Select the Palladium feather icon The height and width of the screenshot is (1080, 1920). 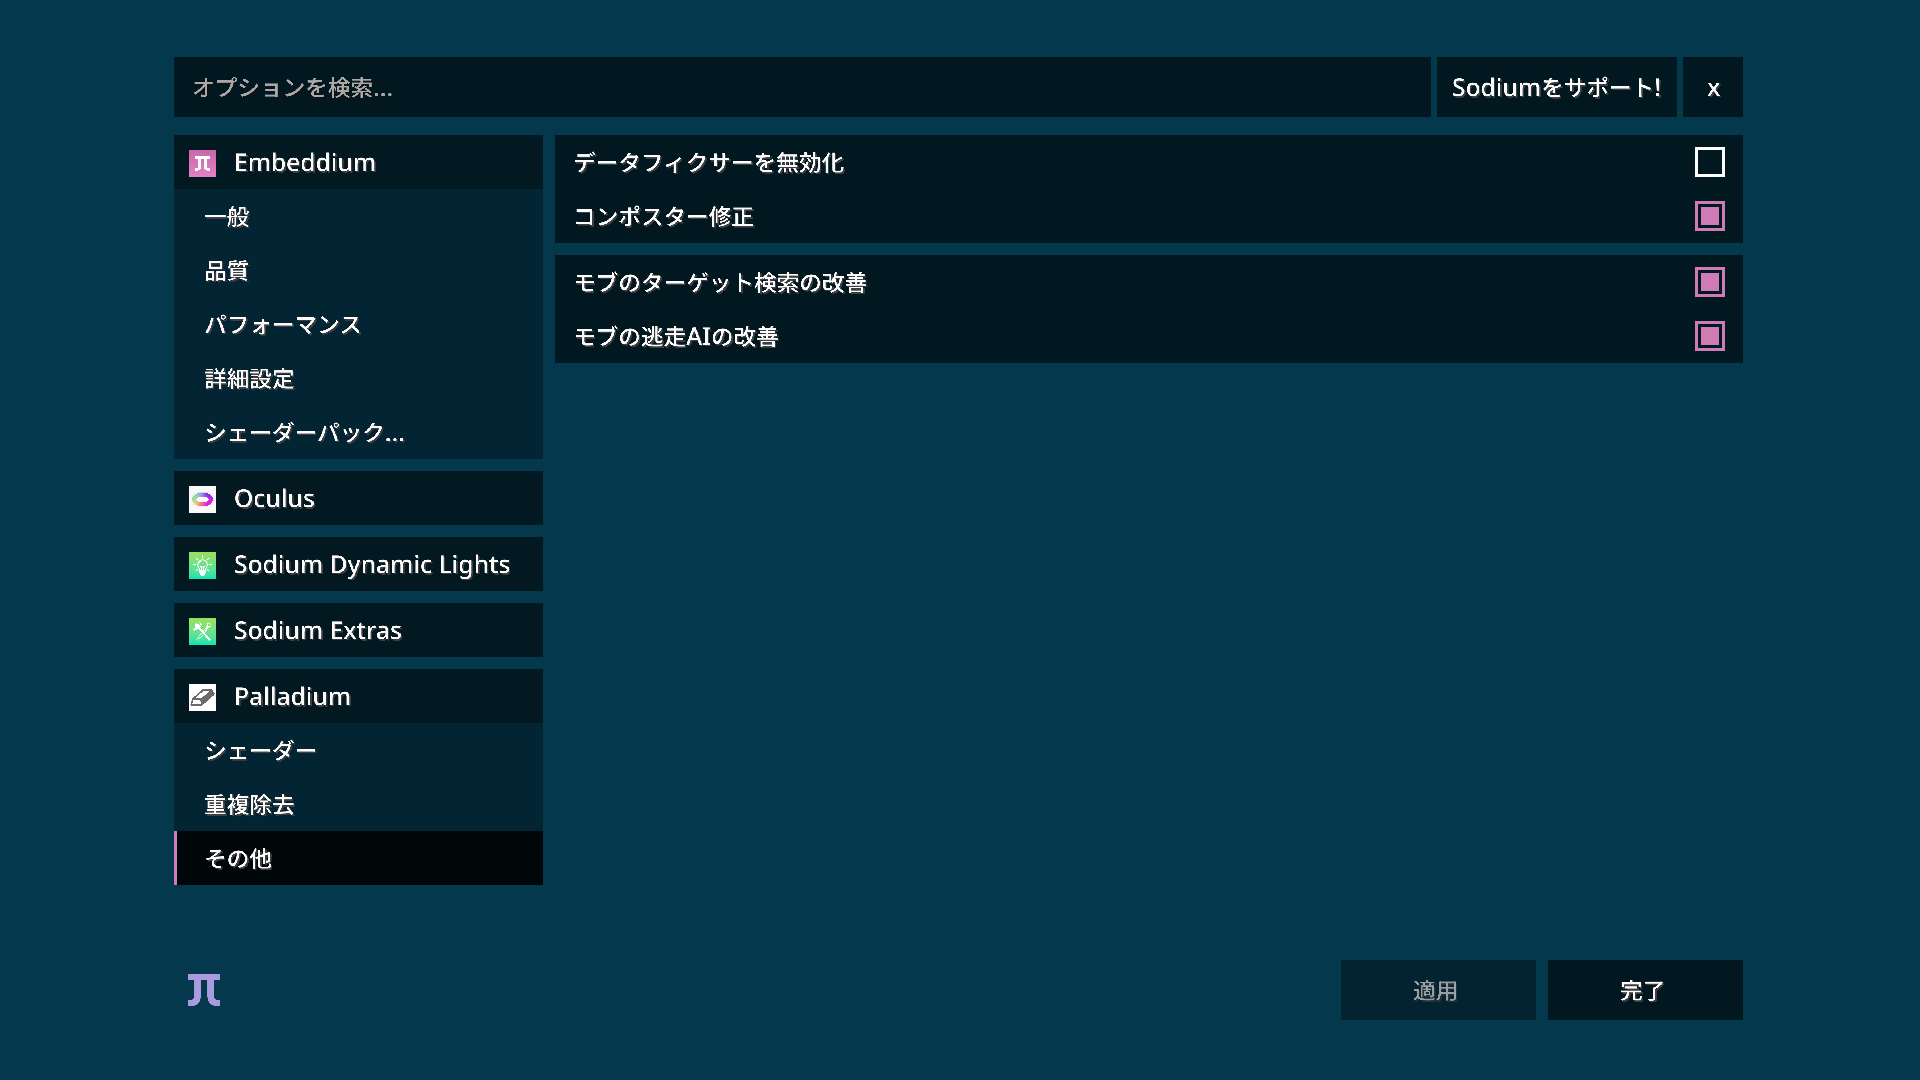[x=202, y=696]
